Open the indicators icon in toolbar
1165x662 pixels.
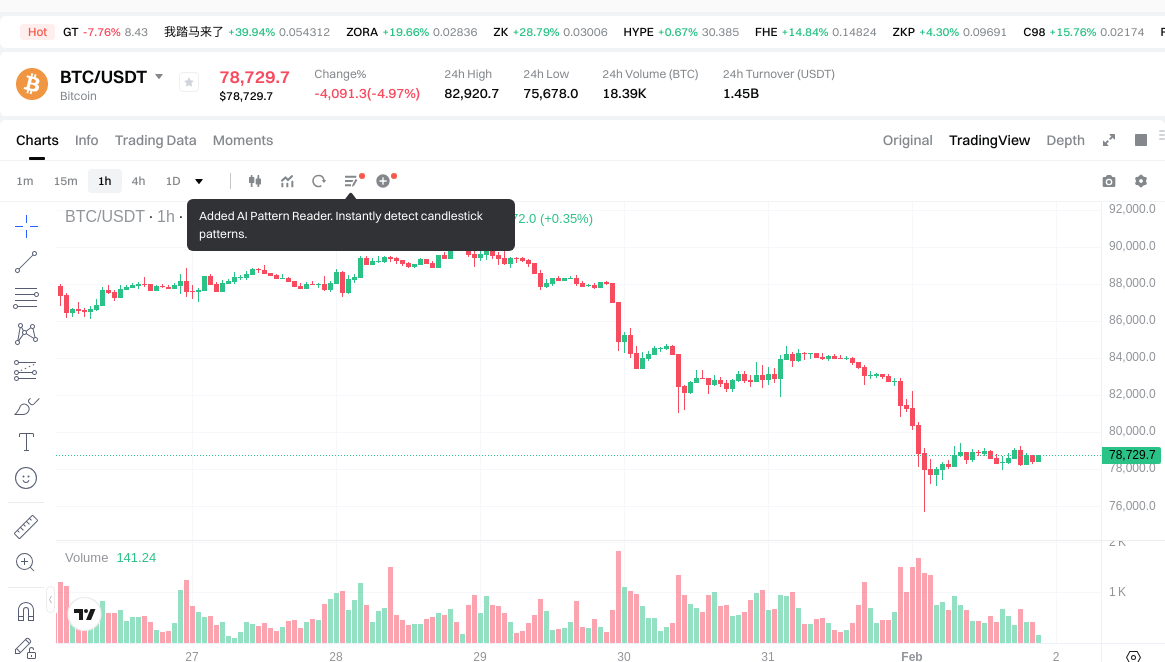[287, 181]
